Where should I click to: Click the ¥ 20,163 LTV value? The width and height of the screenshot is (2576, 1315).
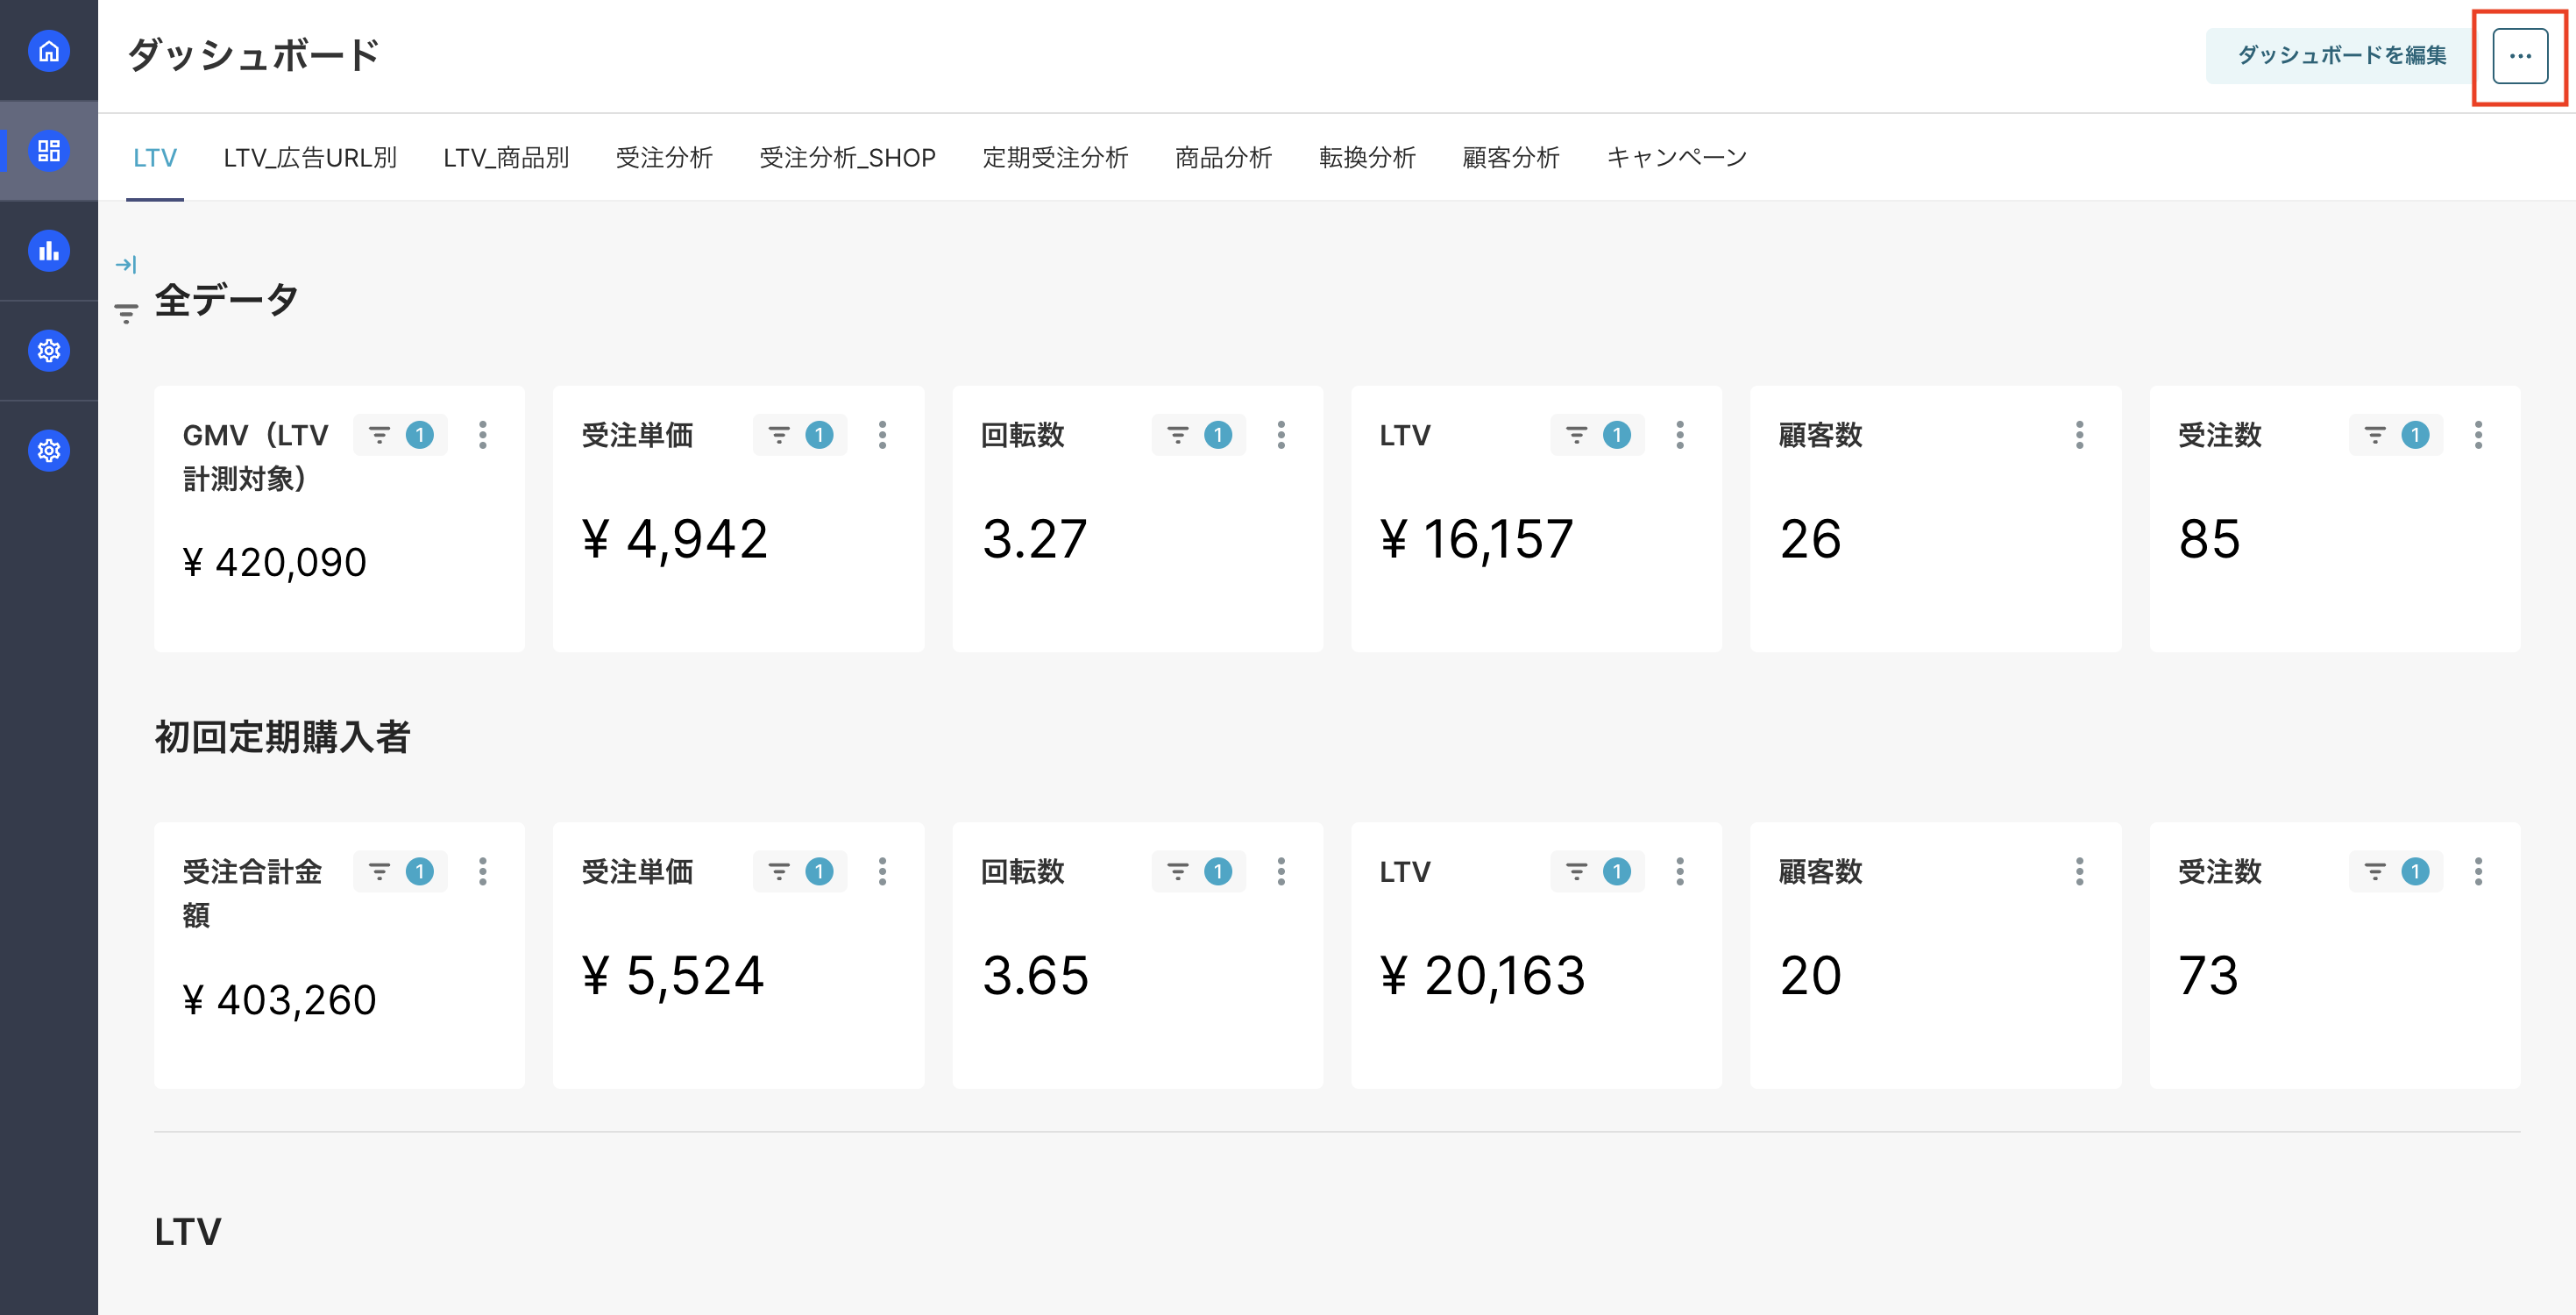[1483, 977]
